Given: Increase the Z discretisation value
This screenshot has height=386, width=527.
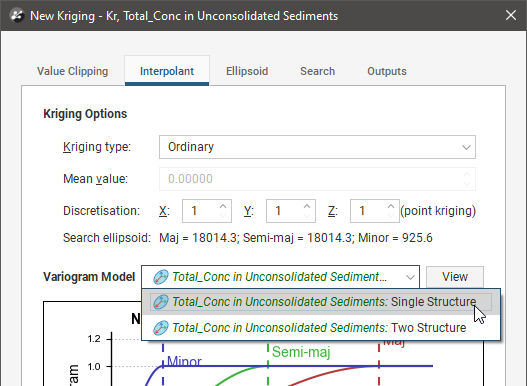Looking at the screenshot, I should coord(391,206).
